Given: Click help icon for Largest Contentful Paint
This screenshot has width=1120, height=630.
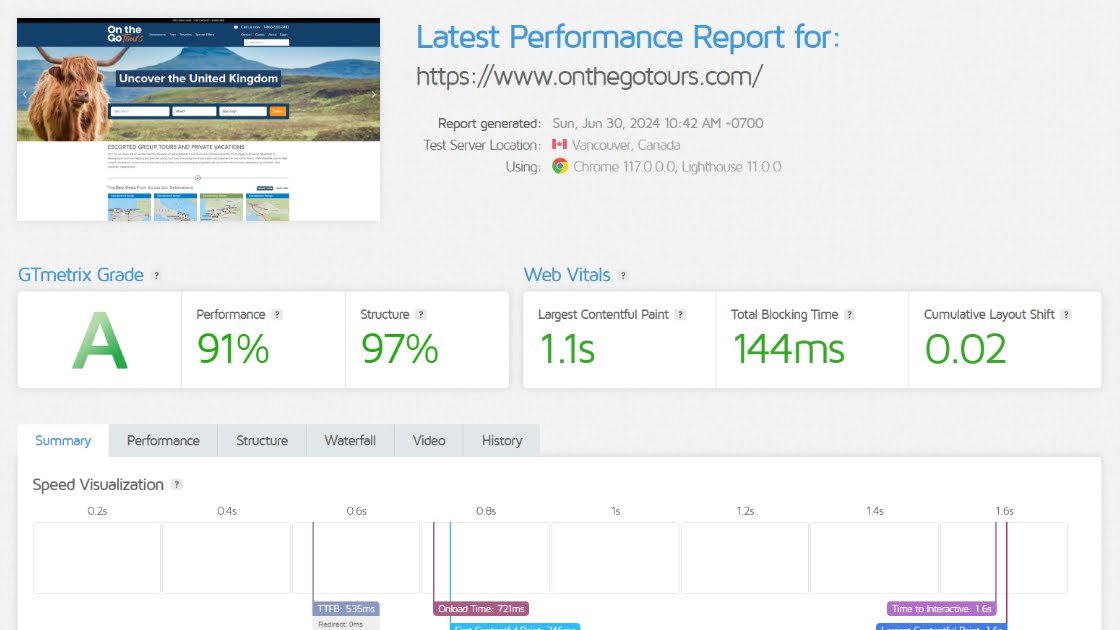Looking at the screenshot, I should pyautogui.click(x=680, y=314).
